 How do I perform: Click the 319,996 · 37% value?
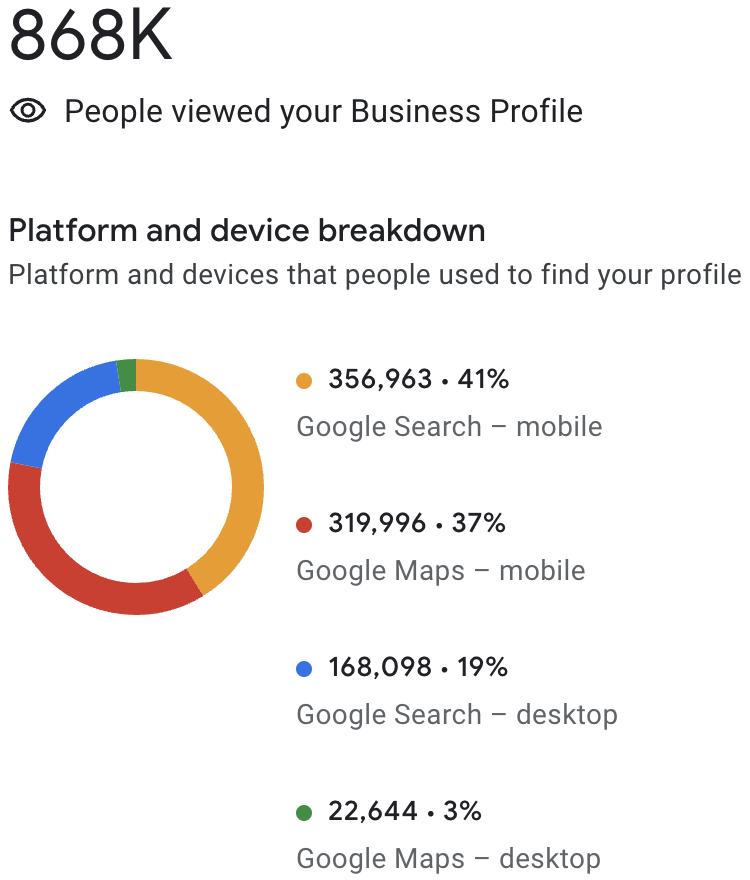click(x=417, y=523)
